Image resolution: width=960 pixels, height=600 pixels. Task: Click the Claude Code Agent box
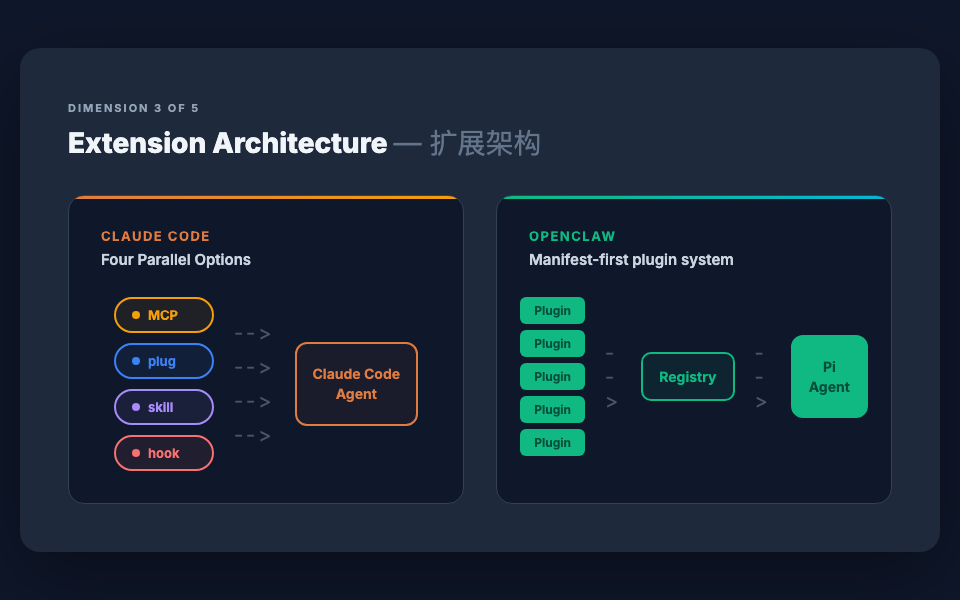pyautogui.click(x=356, y=384)
